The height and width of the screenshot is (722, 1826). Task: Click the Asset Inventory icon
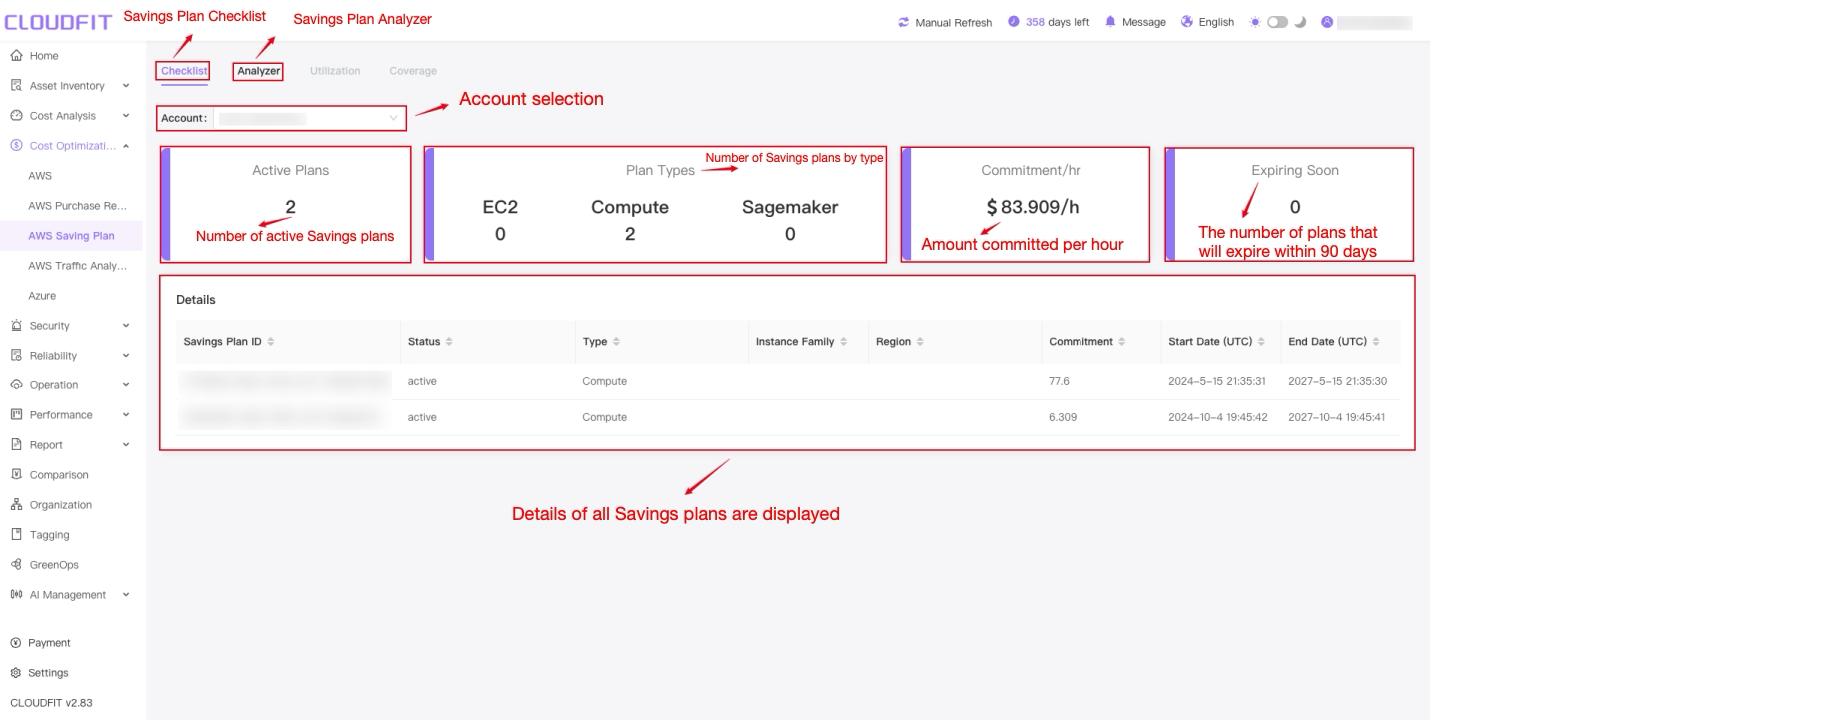coord(16,86)
